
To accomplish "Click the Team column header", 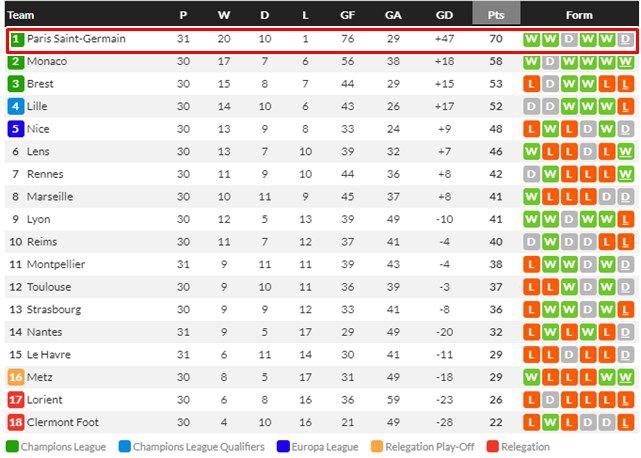I will point(21,15).
